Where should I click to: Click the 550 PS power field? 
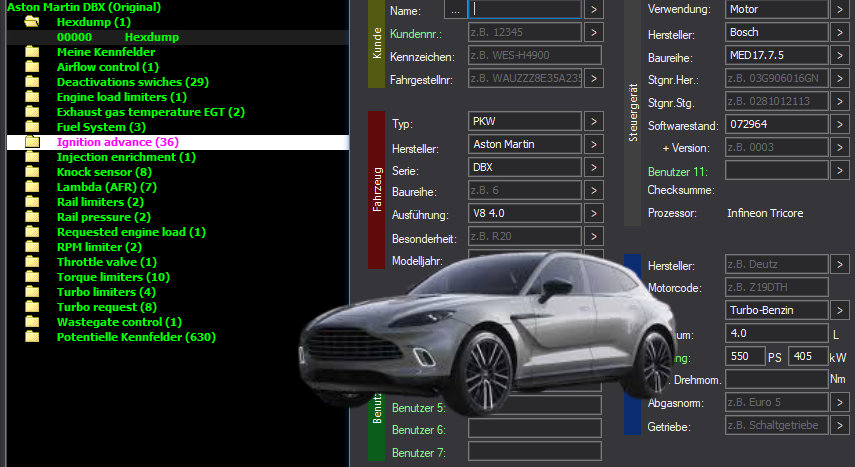(x=745, y=356)
